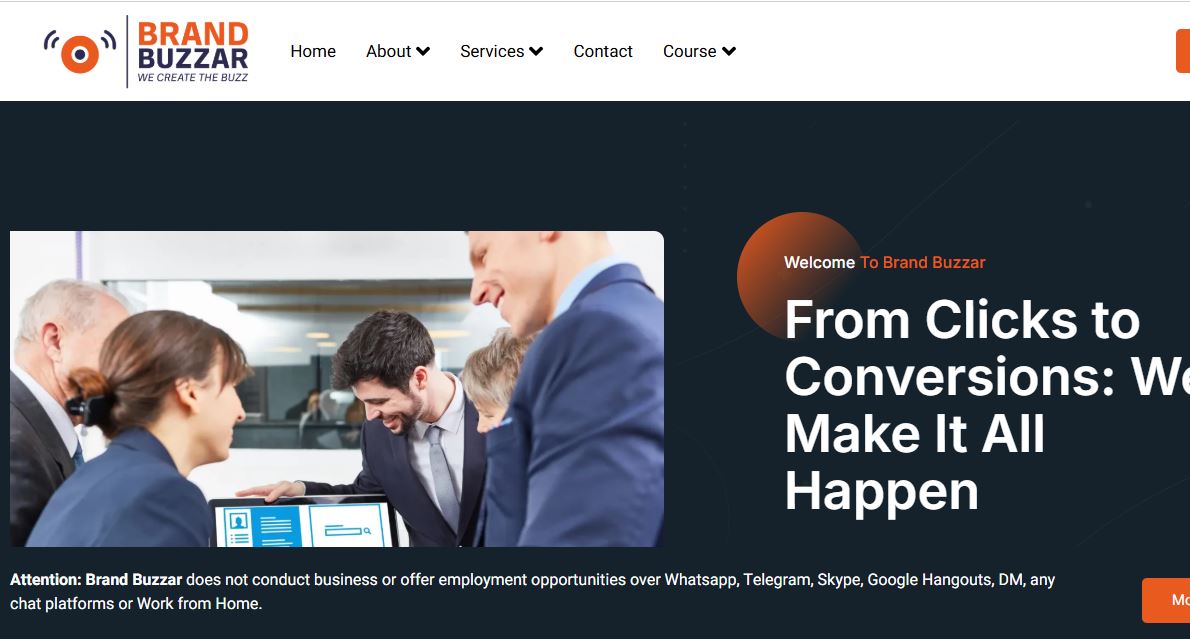Expand the chevron arrow beside About
Screen dimensions: 1190x639
tap(423, 52)
